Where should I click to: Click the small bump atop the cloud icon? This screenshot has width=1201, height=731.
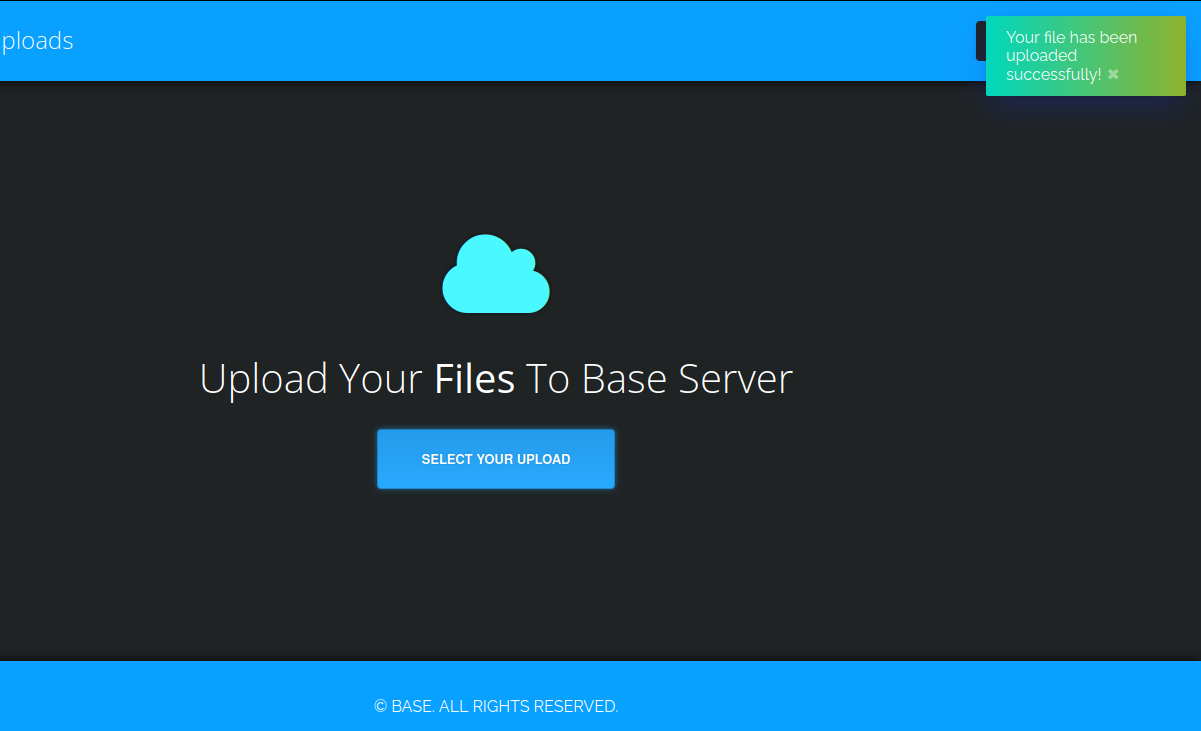523,259
